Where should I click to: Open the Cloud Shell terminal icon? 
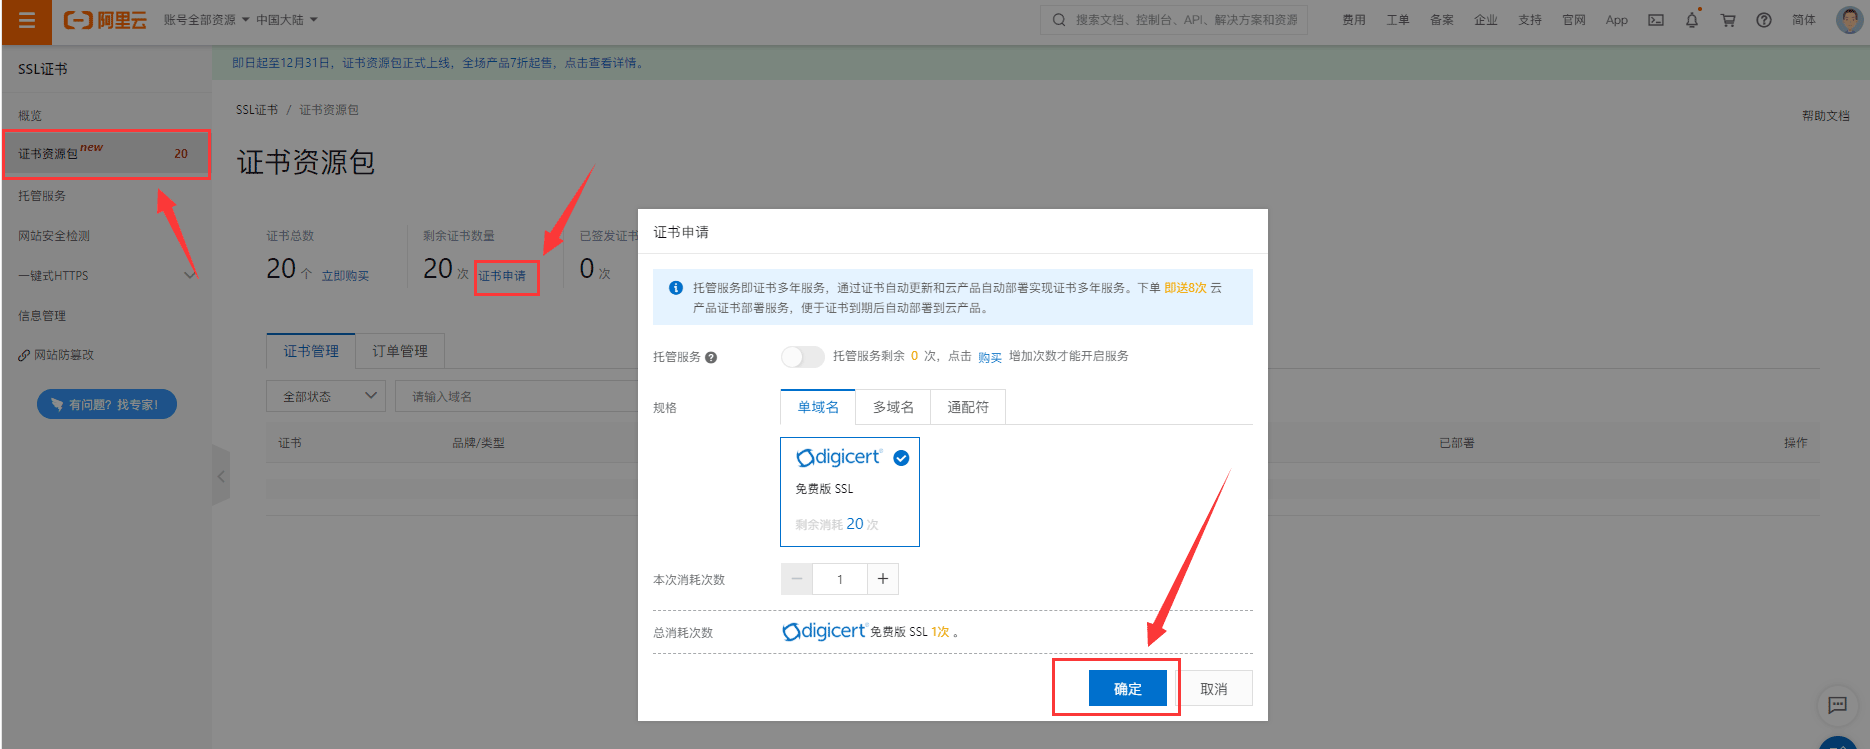pos(1656,20)
